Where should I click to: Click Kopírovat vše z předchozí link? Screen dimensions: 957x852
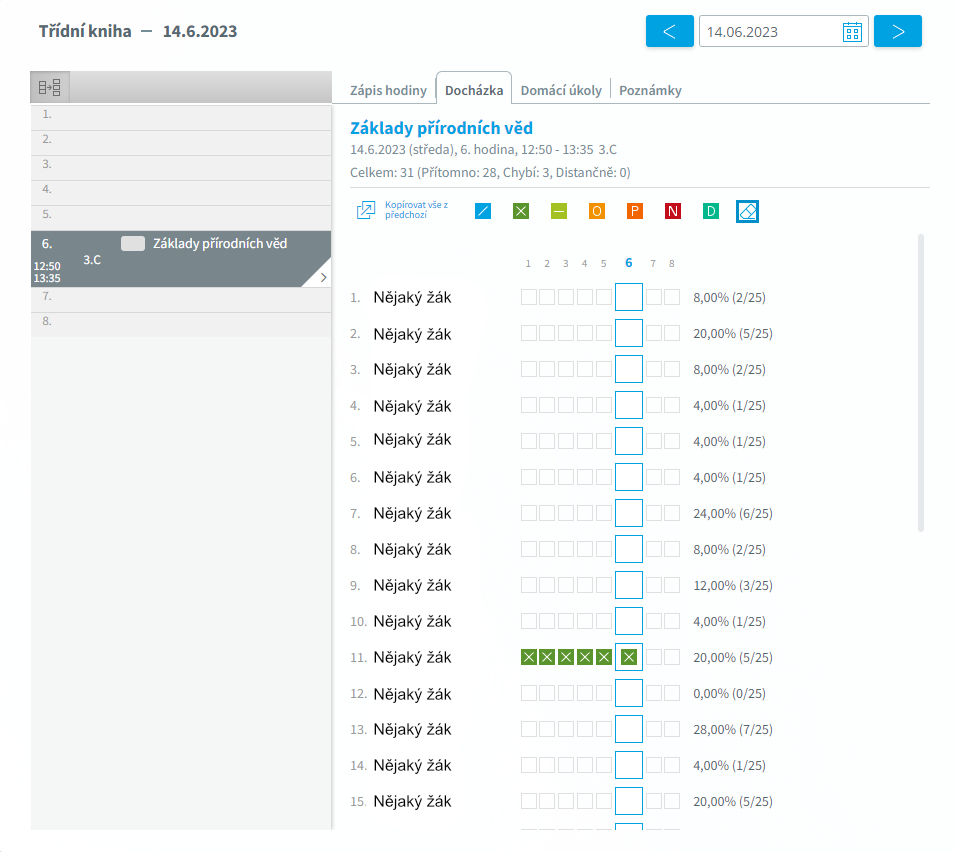click(x=415, y=210)
